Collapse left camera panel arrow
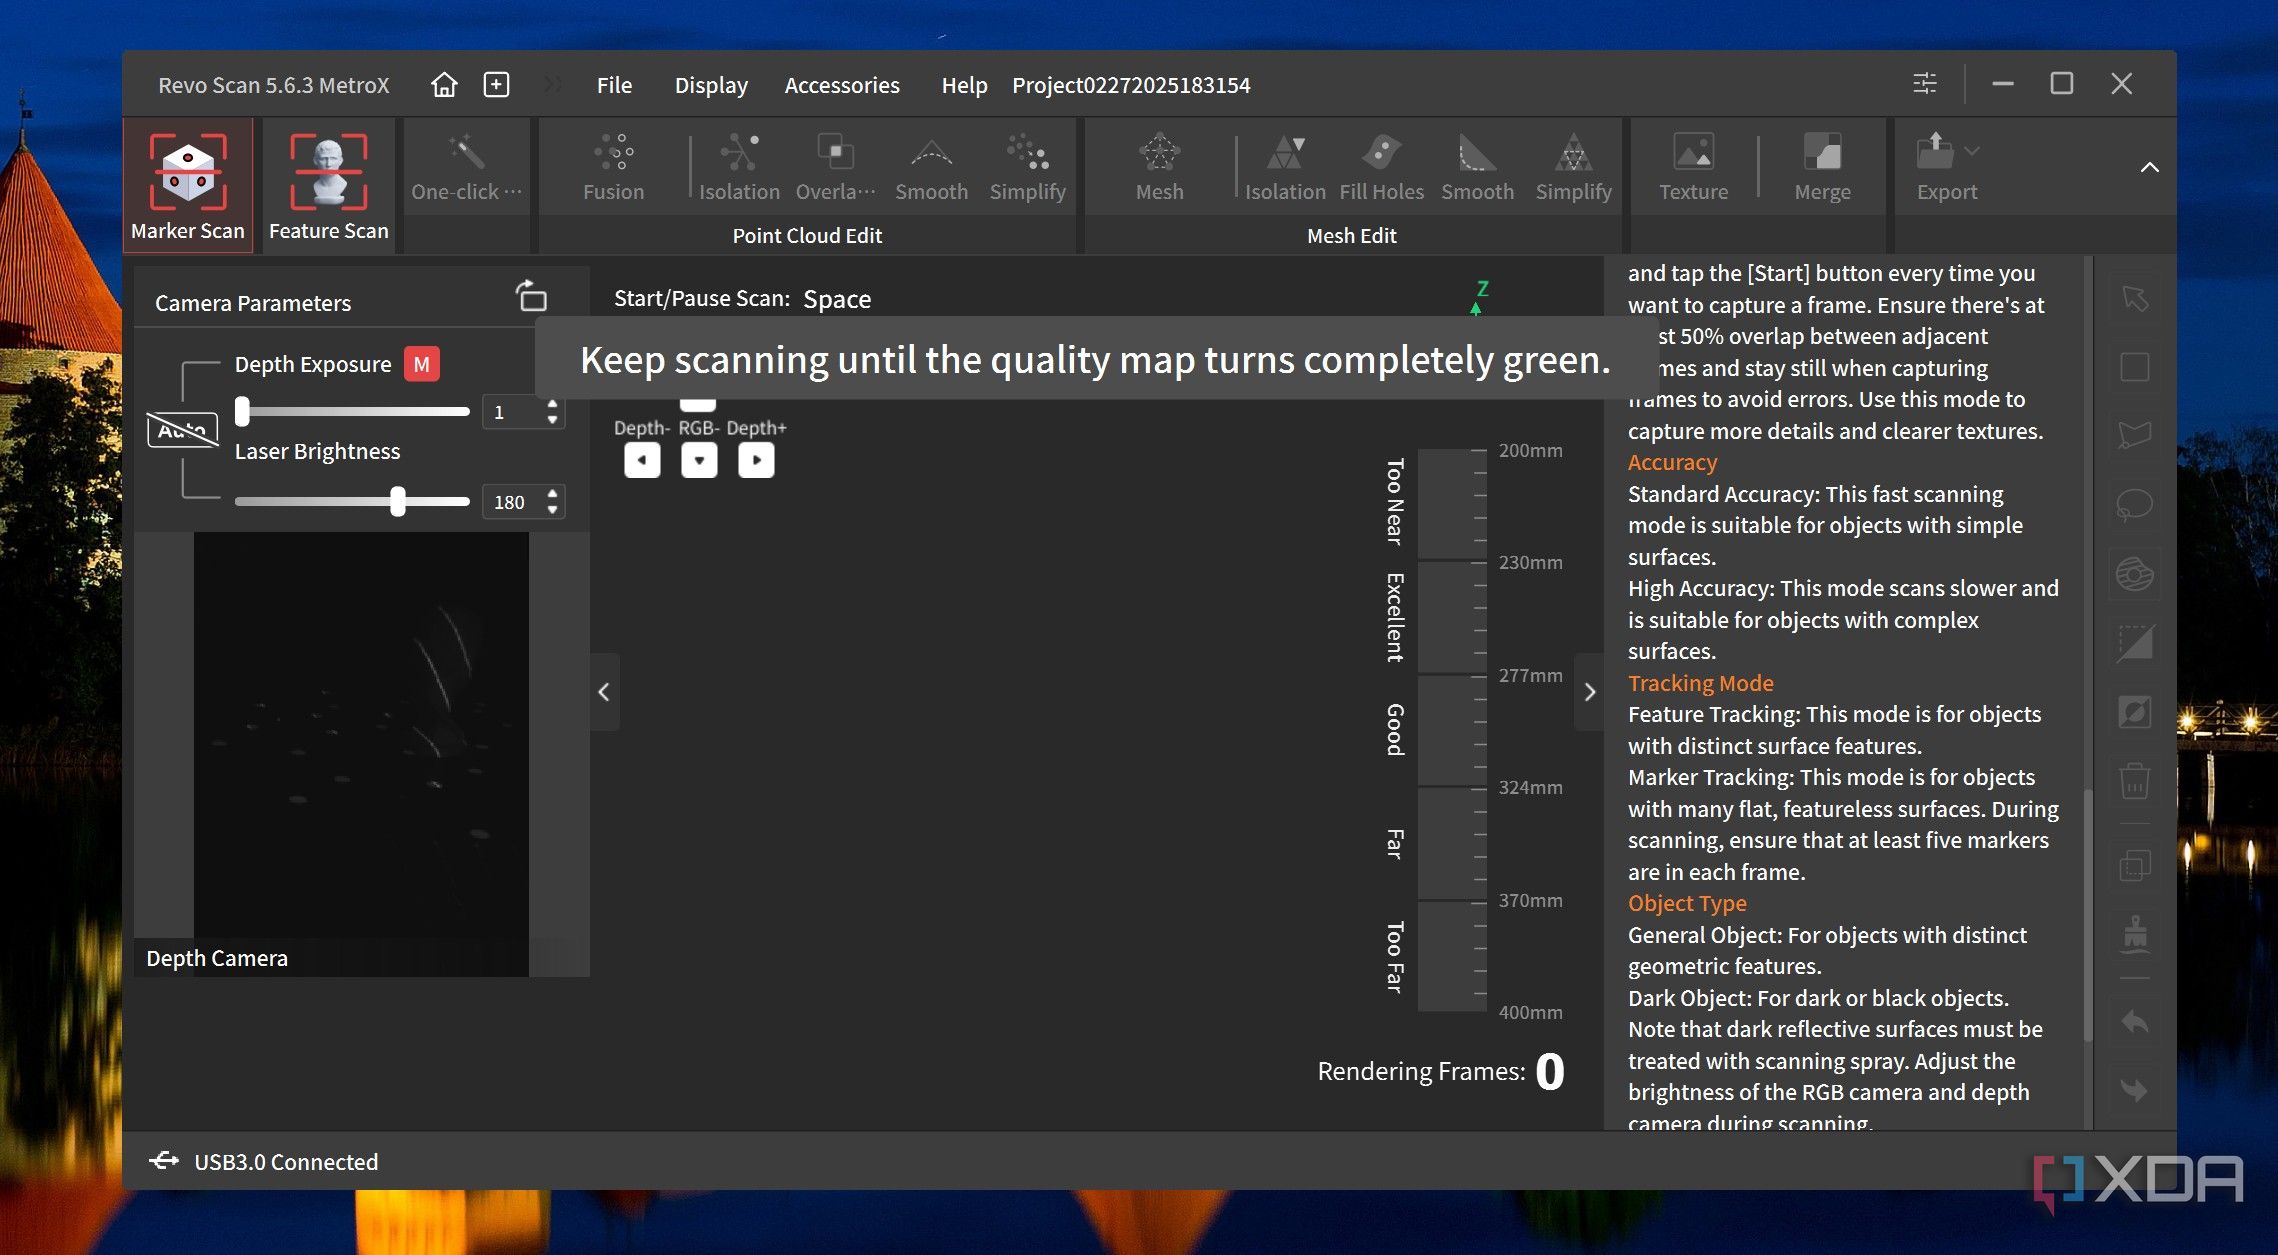The image size is (2278, 1255). click(604, 692)
